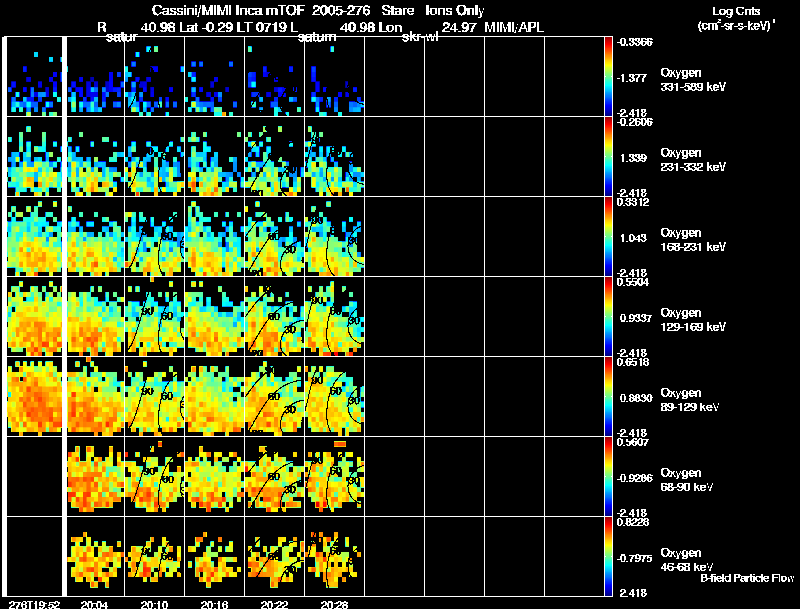Click the '276T19:52' time axis label
The width and height of the screenshot is (800, 609).
pos(34,605)
